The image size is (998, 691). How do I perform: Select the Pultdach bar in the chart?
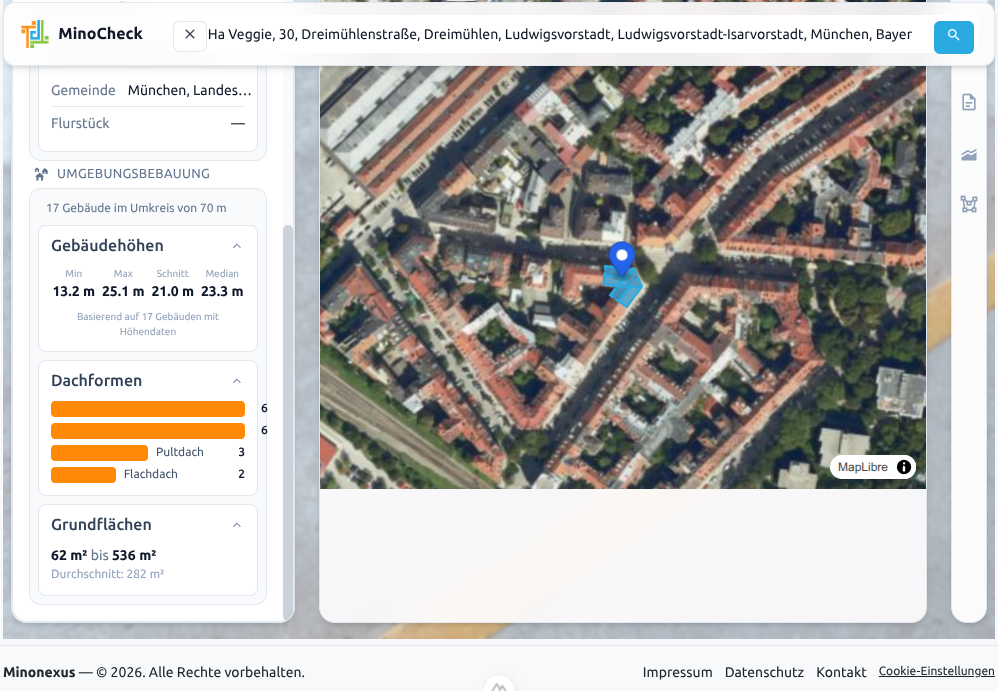pyautogui.click(x=98, y=452)
